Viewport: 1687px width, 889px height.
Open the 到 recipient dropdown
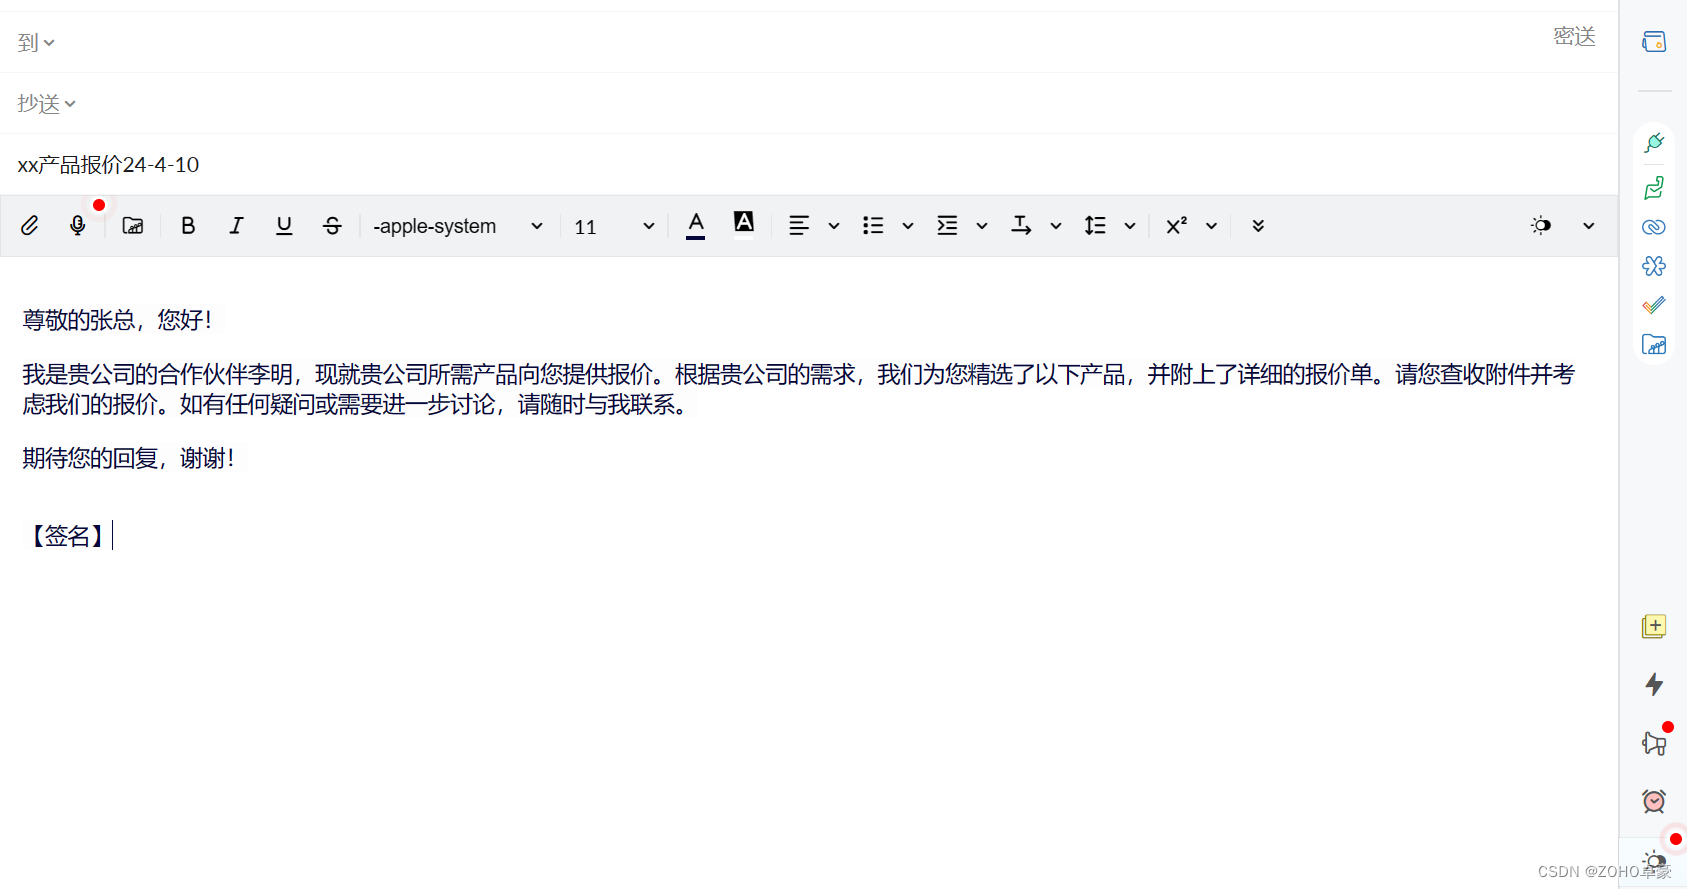tap(36, 43)
